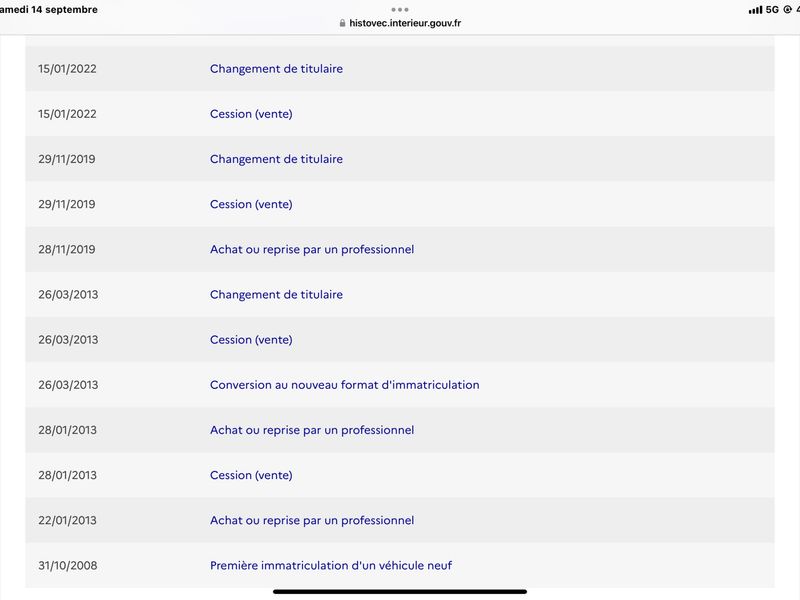This screenshot has height=600, width=800.
Task: Tap the cellular signal bars icon
Action: (x=755, y=10)
